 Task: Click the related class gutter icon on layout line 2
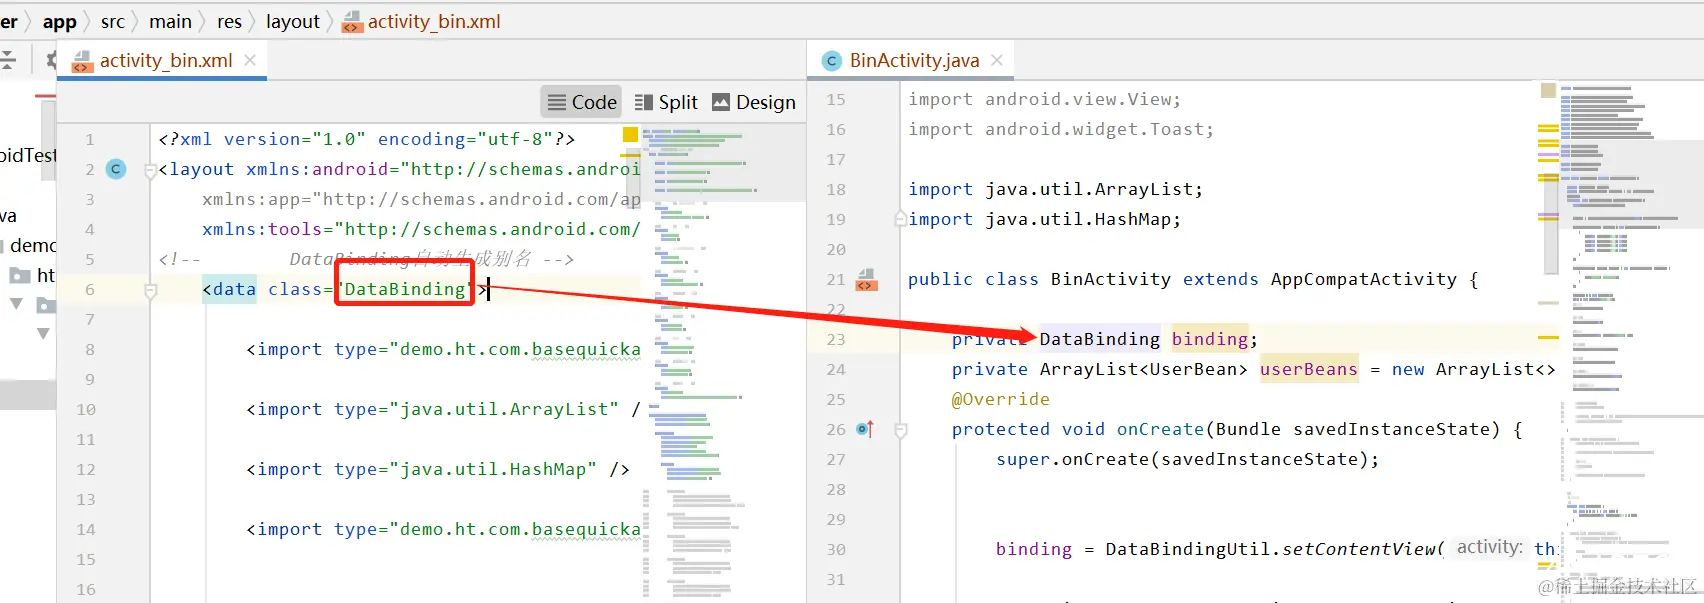click(x=116, y=169)
